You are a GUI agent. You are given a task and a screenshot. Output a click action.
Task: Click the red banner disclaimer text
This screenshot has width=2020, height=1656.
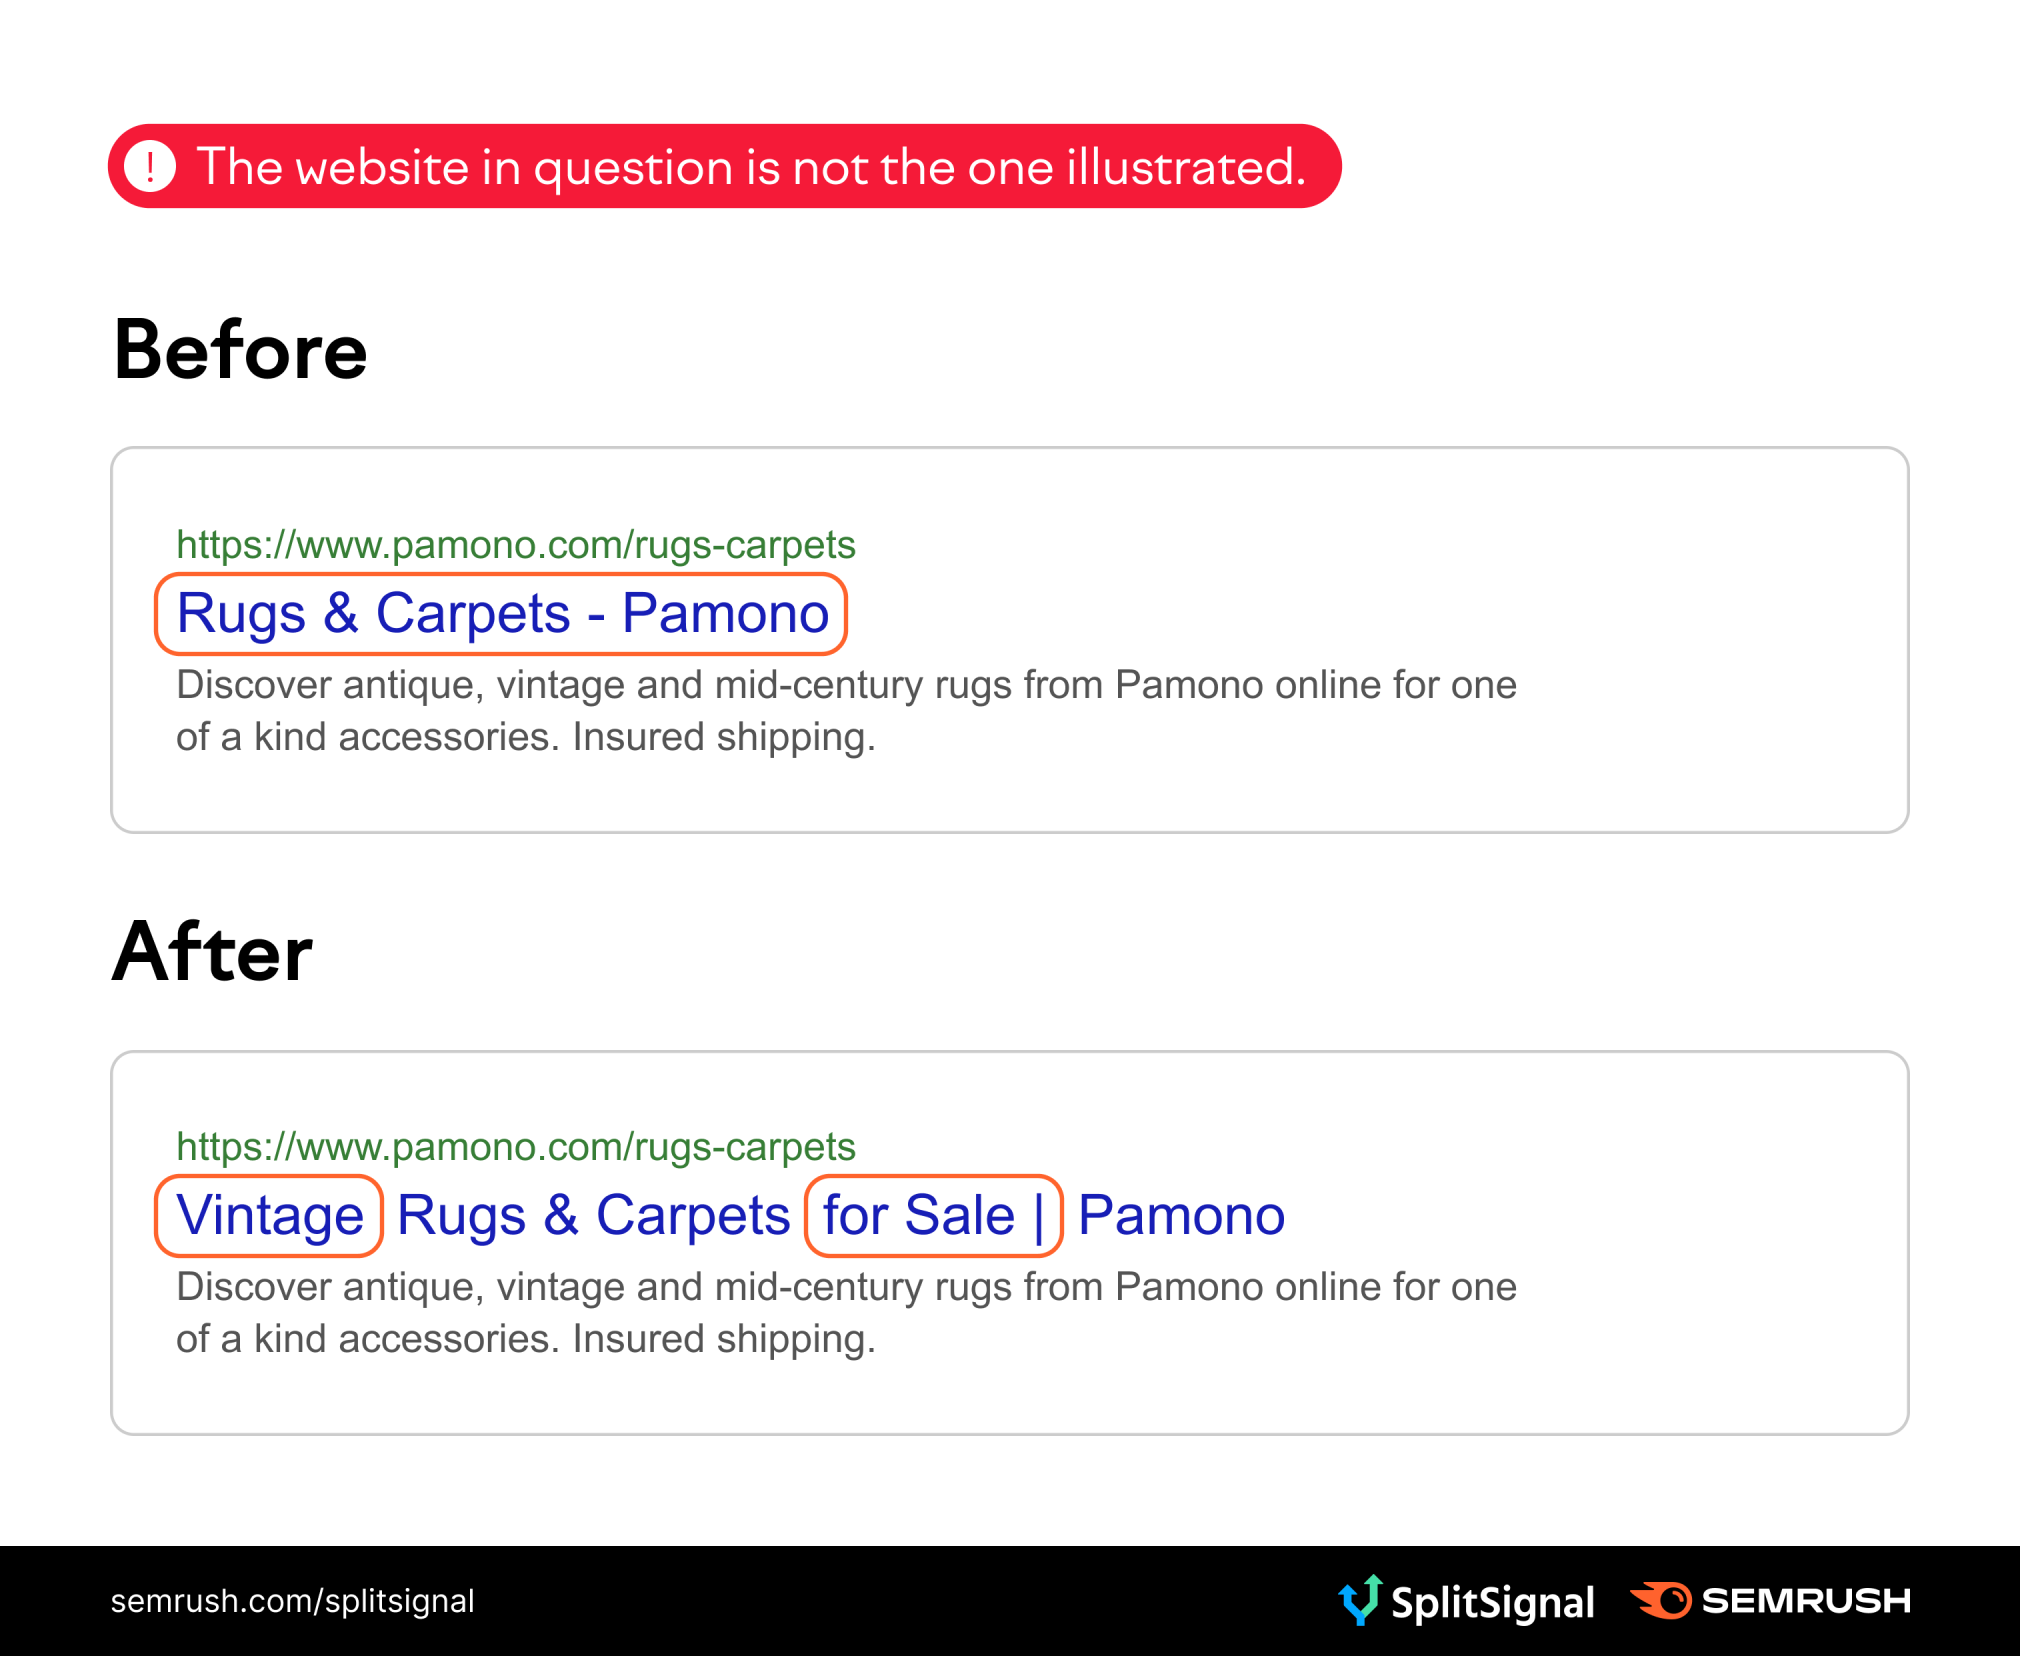click(x=750, y=166)
